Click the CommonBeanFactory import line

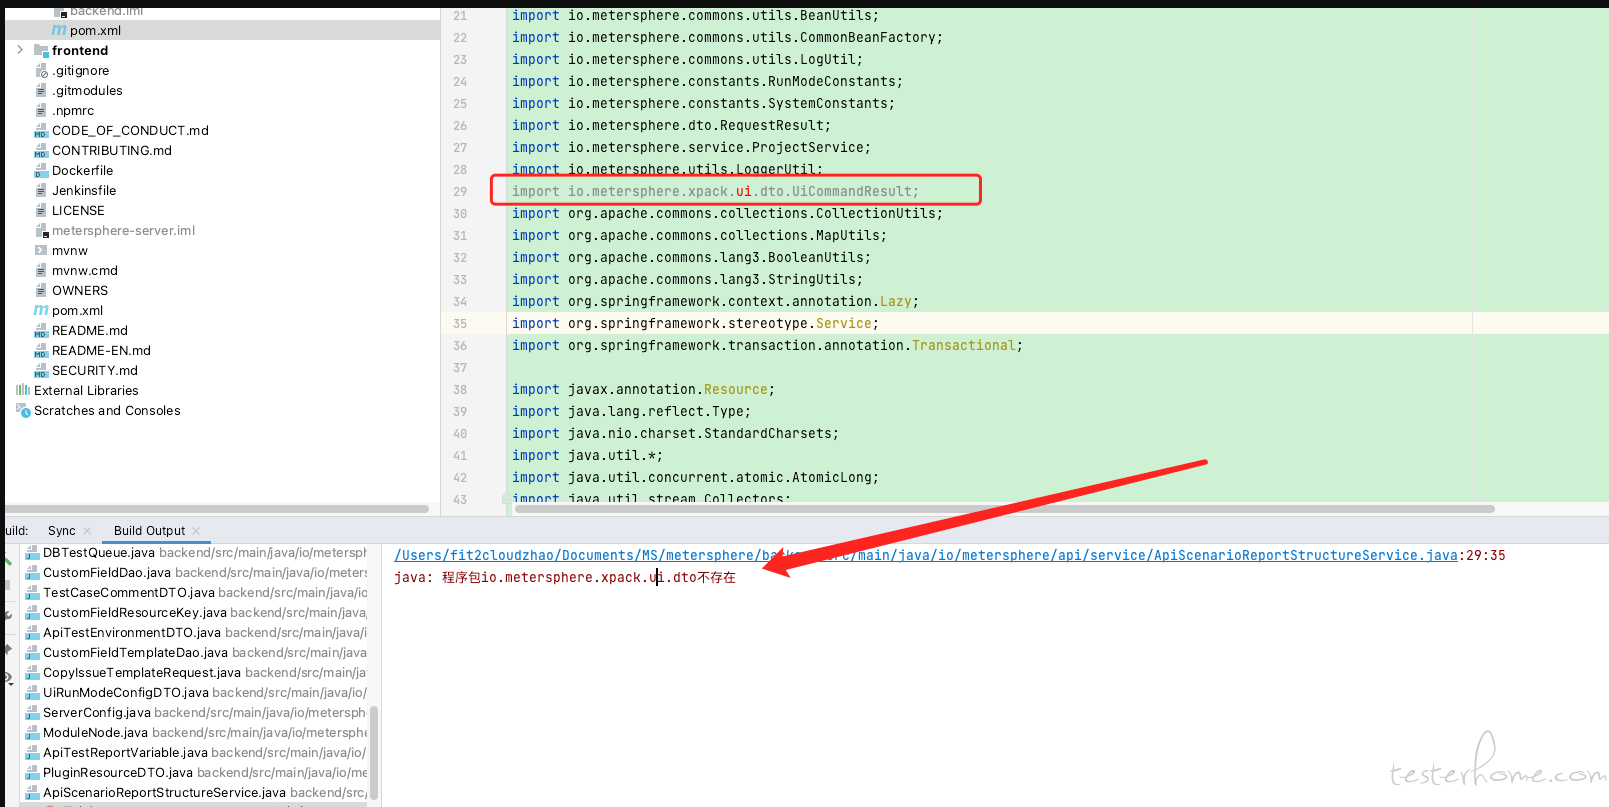pos(727,38)
